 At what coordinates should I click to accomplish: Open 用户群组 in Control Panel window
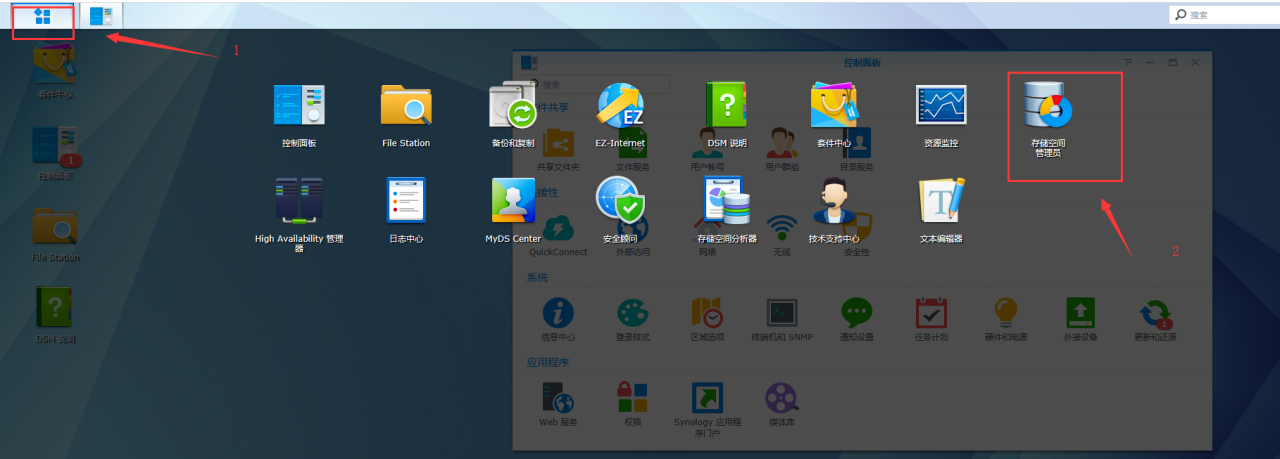click(782, 152)
